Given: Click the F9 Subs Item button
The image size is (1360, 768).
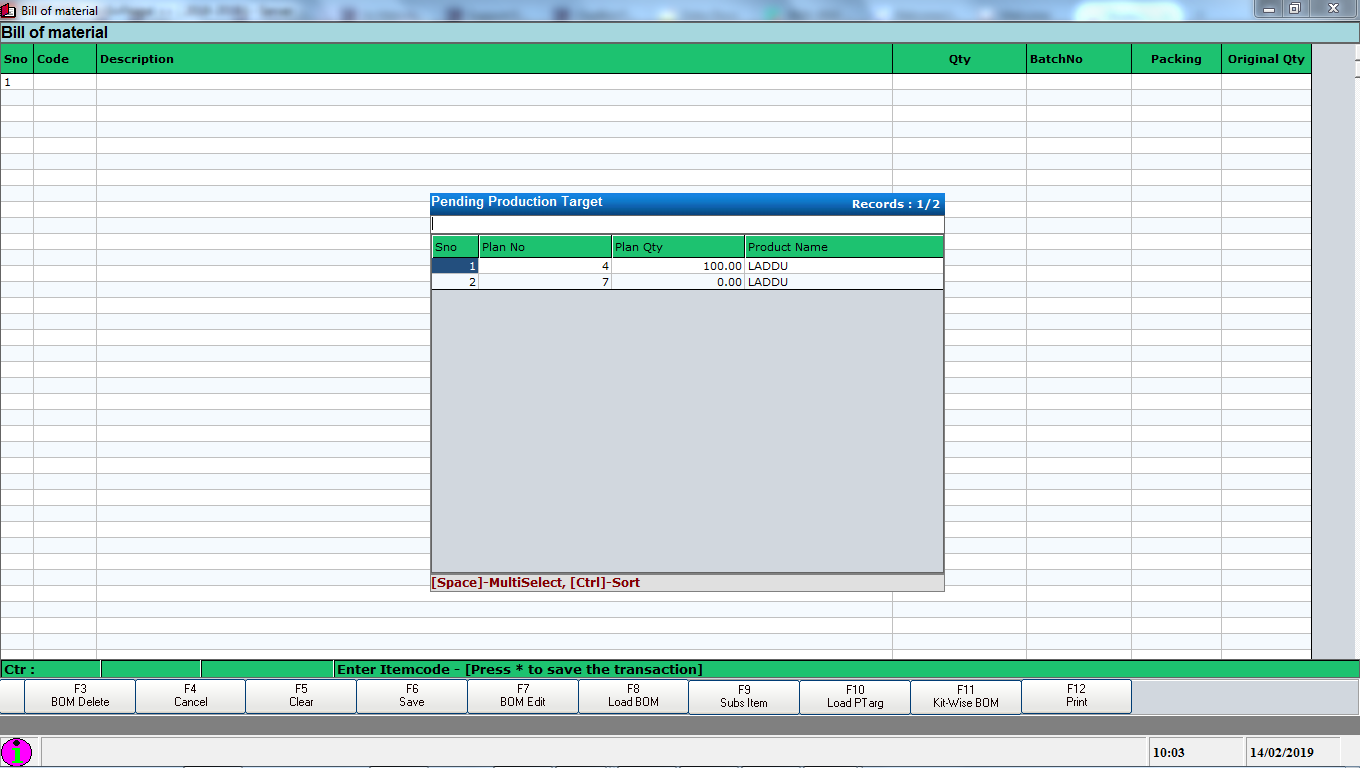Looking at the screenshot, I should 744,696.
